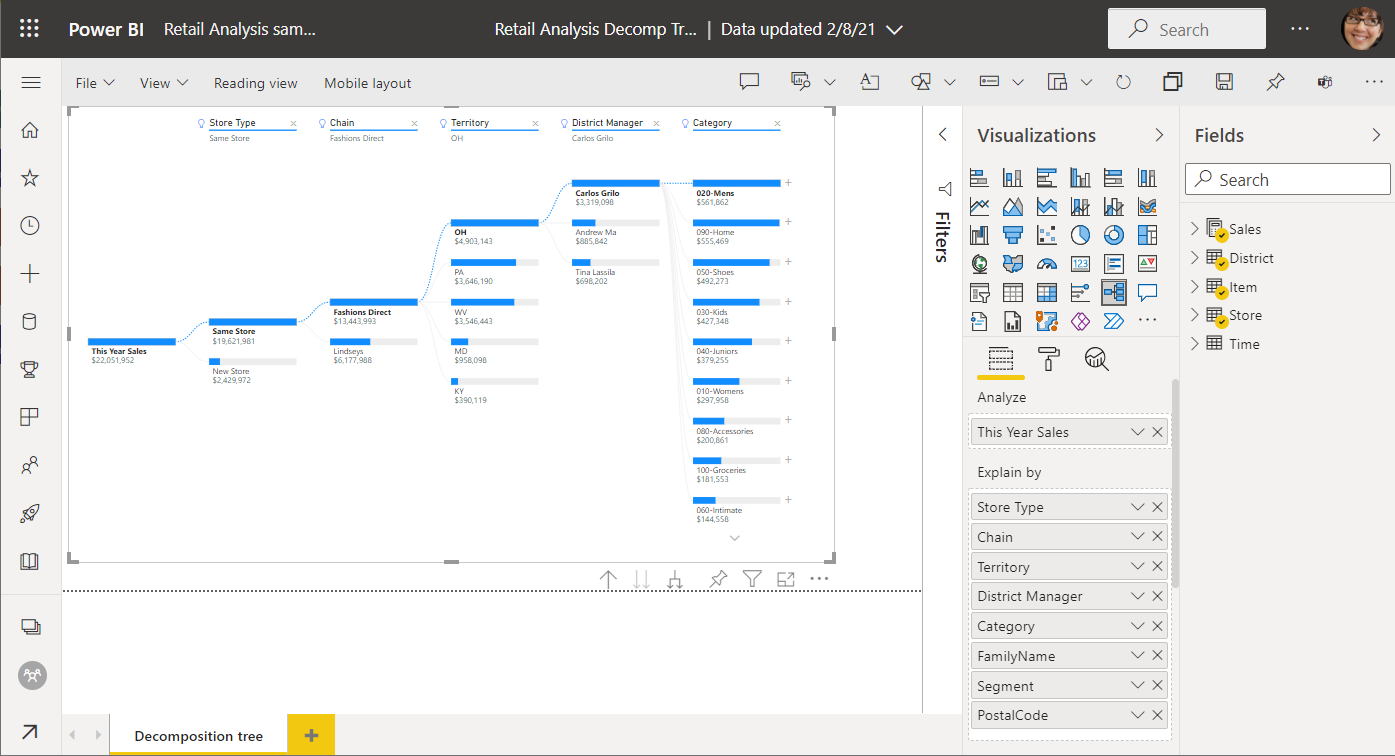Select the Decomposition tree visualization
The image size is (1395, 756).
[1114, 292]
